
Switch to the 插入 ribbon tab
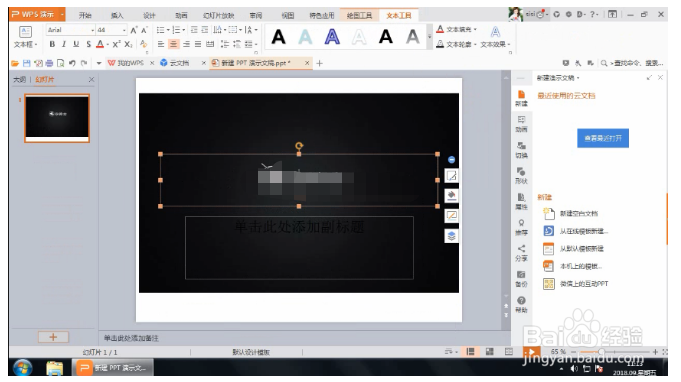(x=117, y=16)
